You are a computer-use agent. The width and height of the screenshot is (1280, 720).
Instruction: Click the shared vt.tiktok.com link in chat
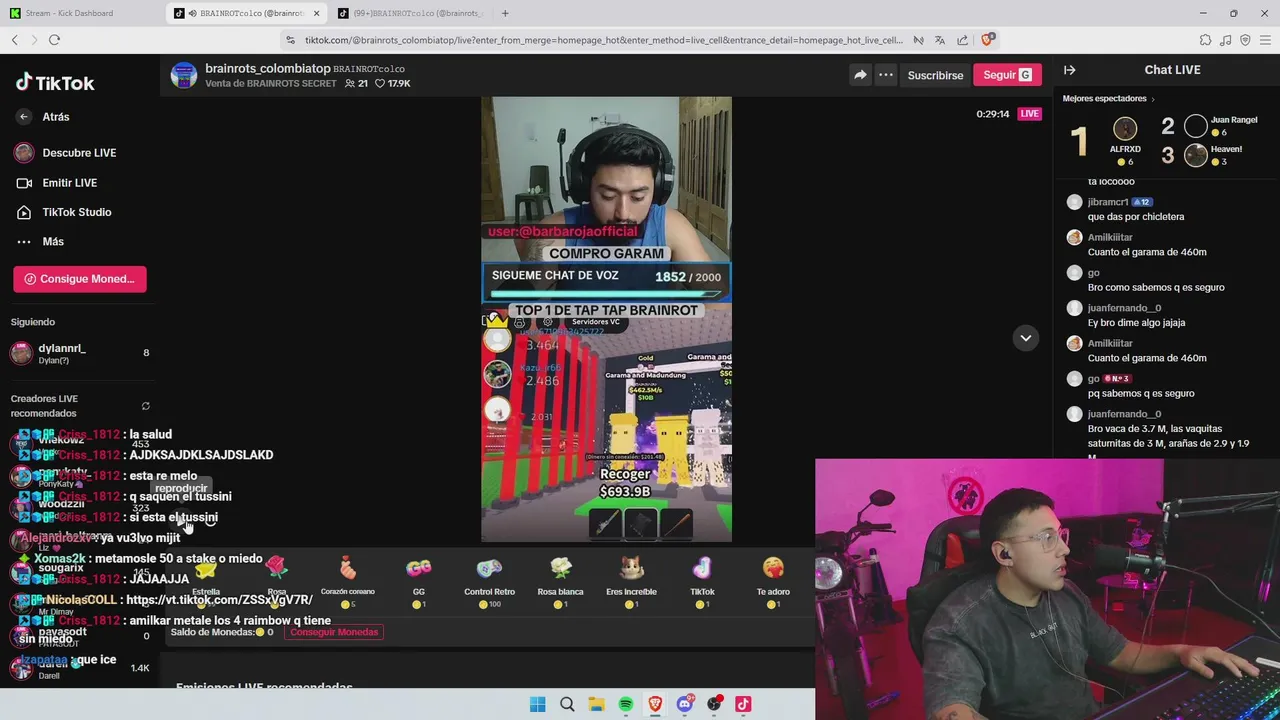pos(219,600)
